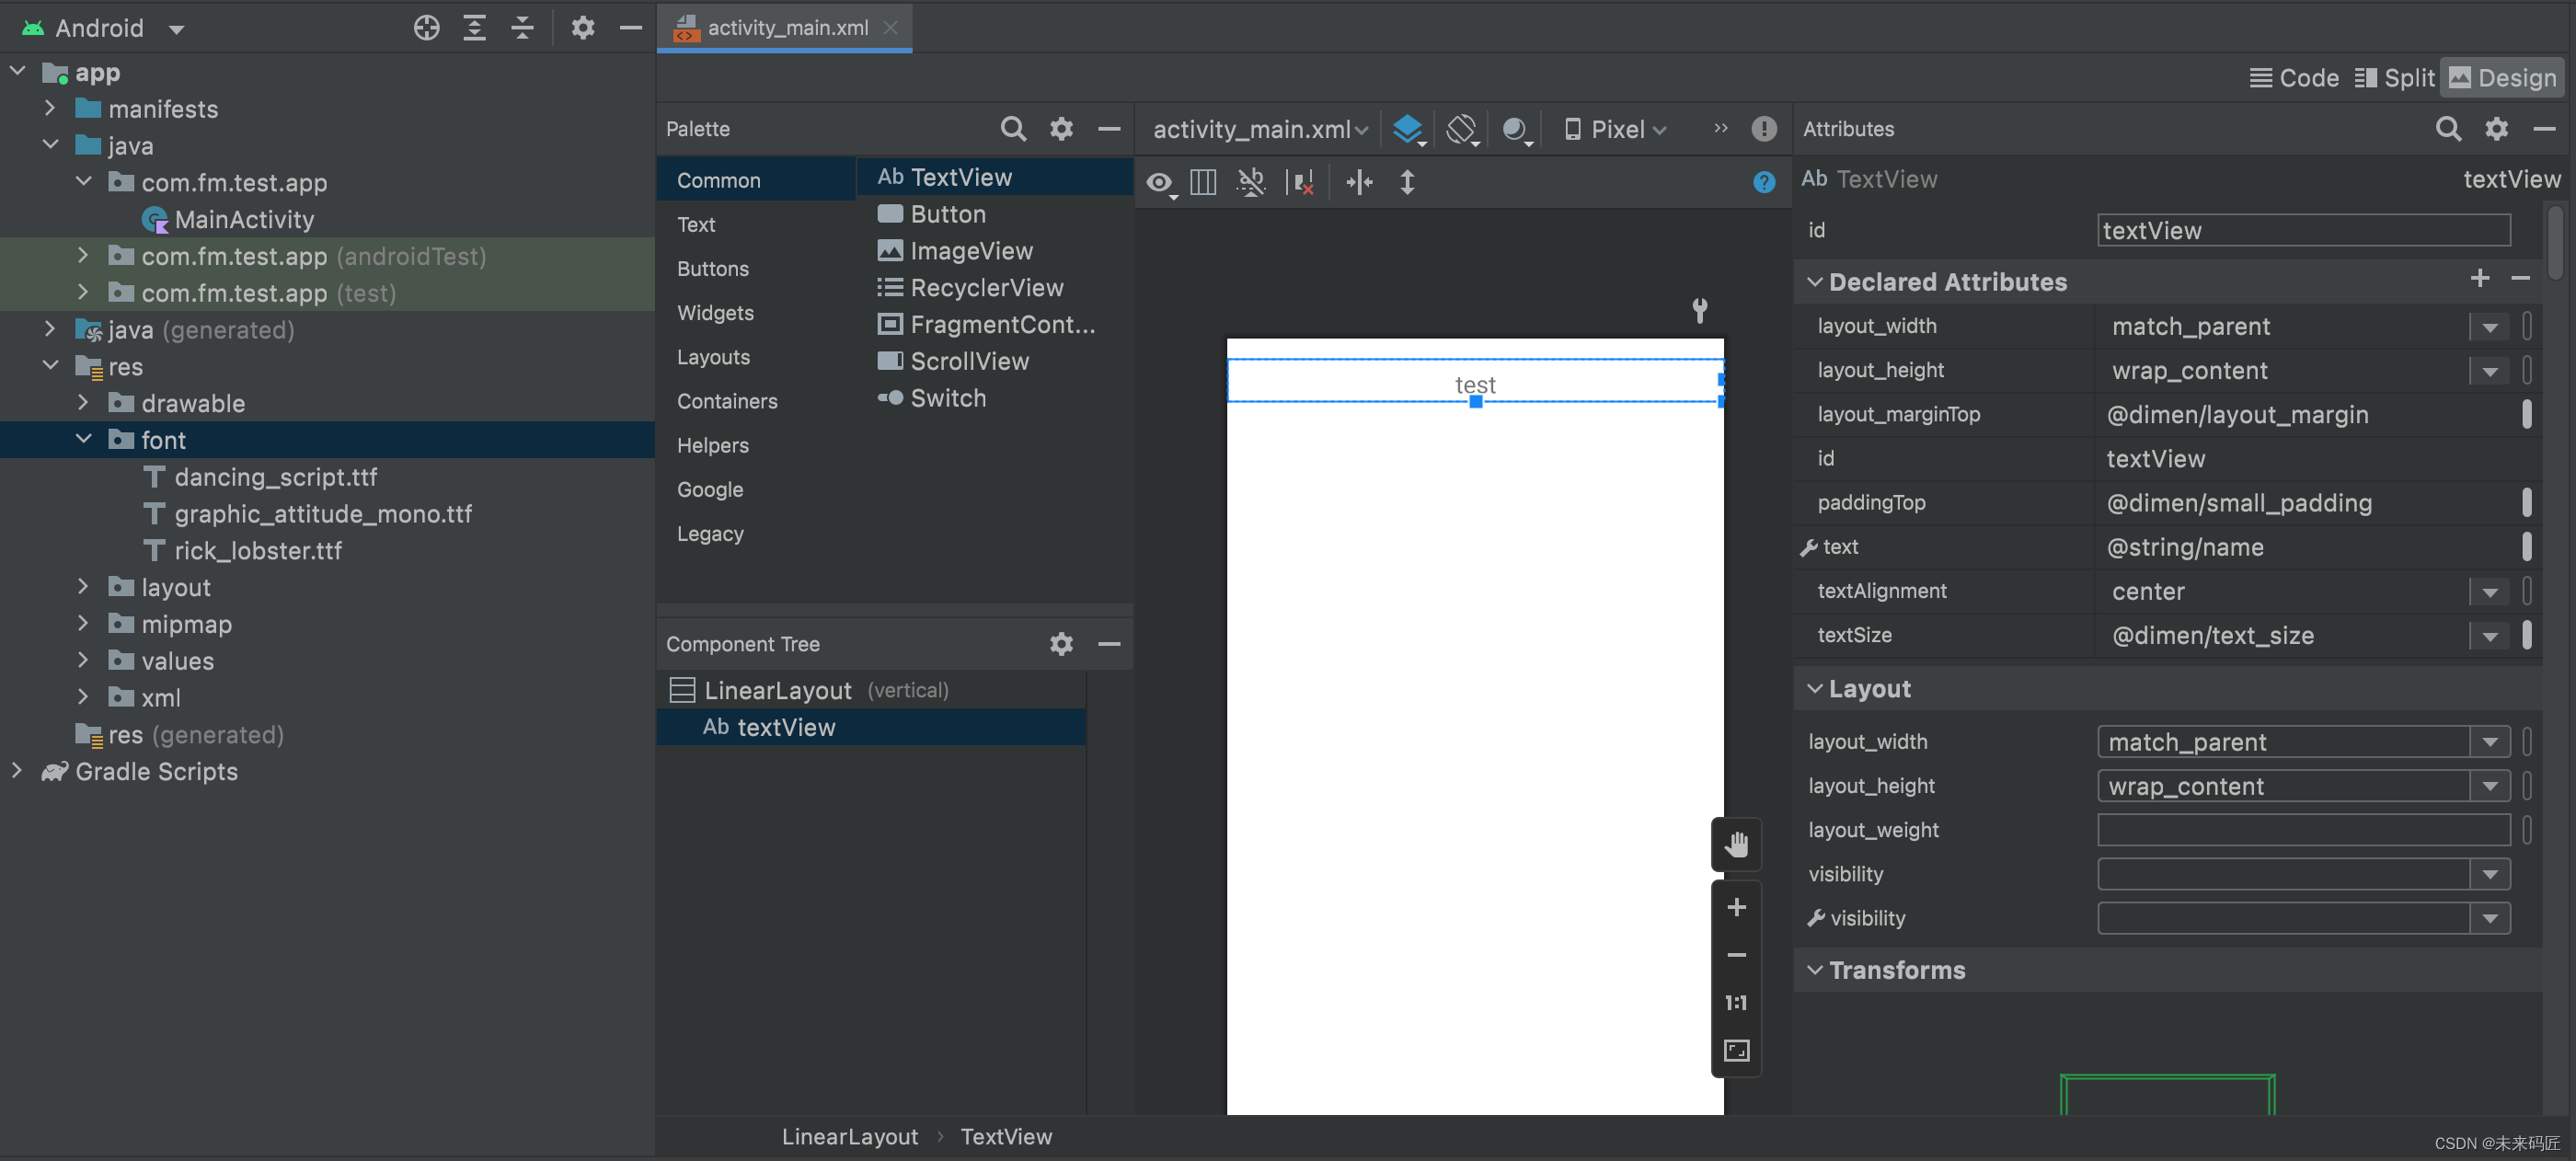The image size is (2576, 1161).
Task: Open design editor help question icon
Action: pyautogui.click(x=1763, y=182)
